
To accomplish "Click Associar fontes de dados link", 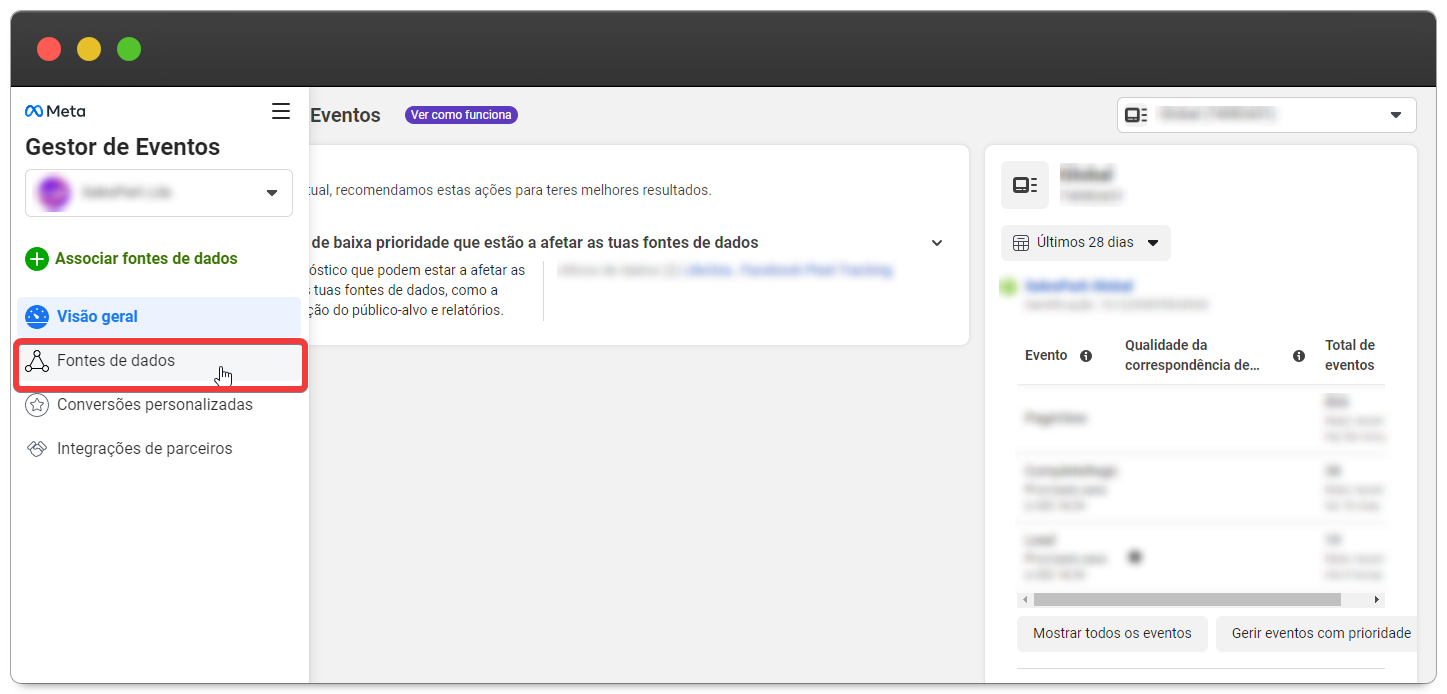I will pos(146,259).
